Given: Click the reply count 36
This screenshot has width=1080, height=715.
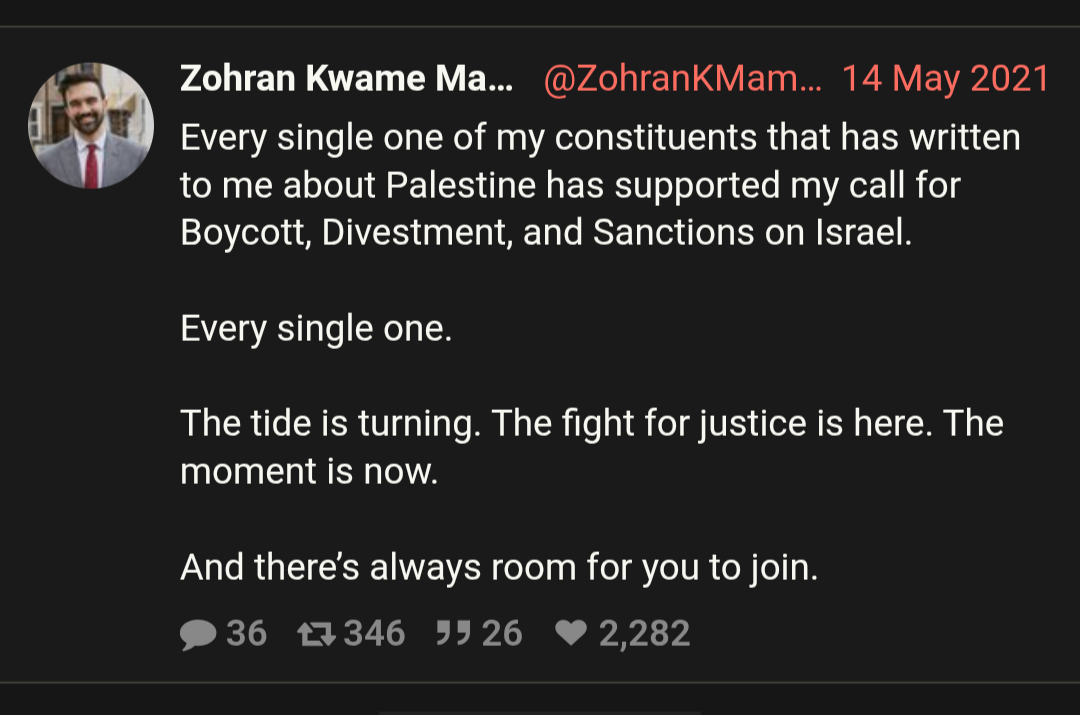Looking at the screenshot, I should [x=247, y=634].
